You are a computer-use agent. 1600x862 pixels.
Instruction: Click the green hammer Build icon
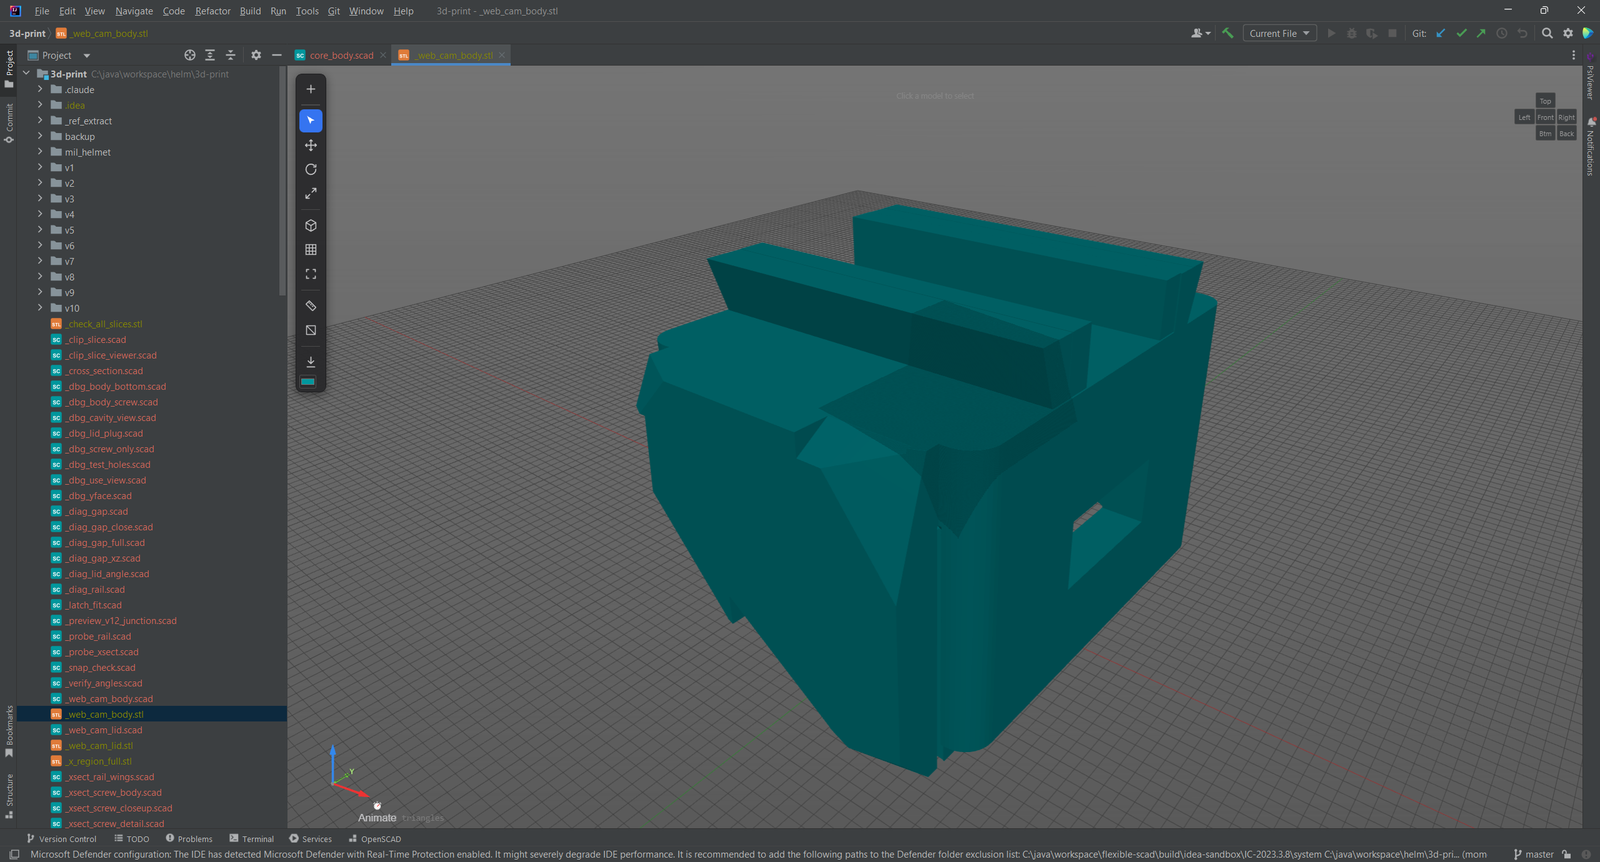click(x=1228, y=33)
